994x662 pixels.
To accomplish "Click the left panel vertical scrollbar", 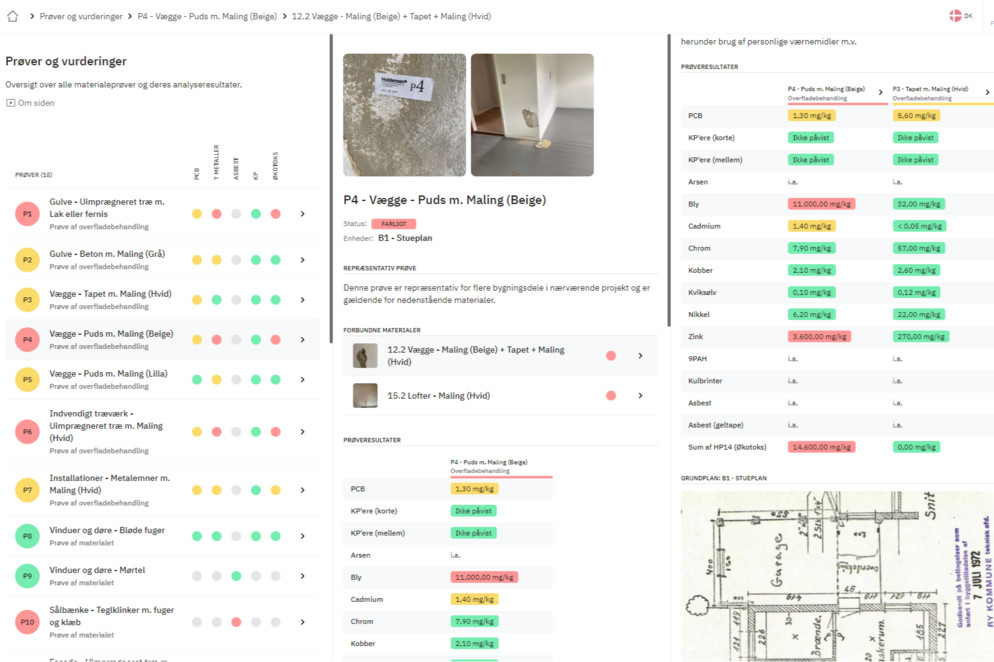I will tap(331, 189).
